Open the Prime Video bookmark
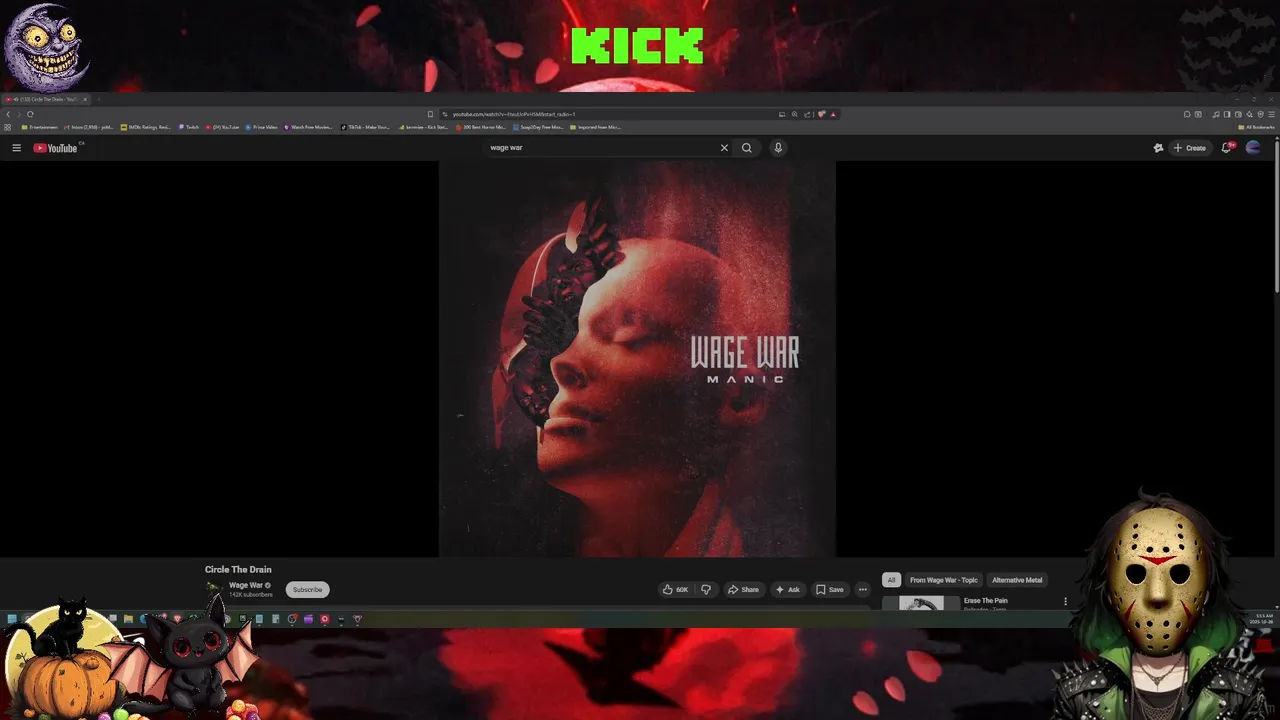 click(262, 127)
